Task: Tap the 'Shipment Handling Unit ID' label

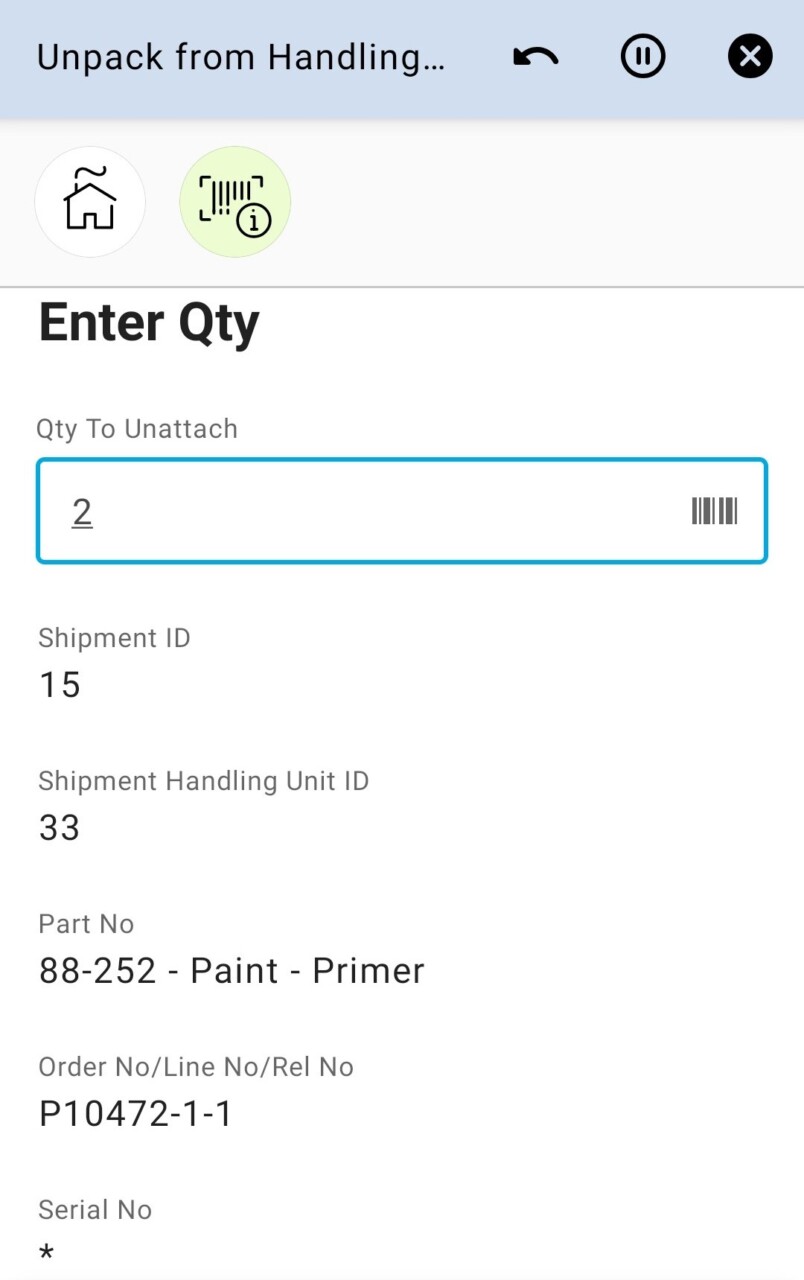Action: tap(204, 781)
